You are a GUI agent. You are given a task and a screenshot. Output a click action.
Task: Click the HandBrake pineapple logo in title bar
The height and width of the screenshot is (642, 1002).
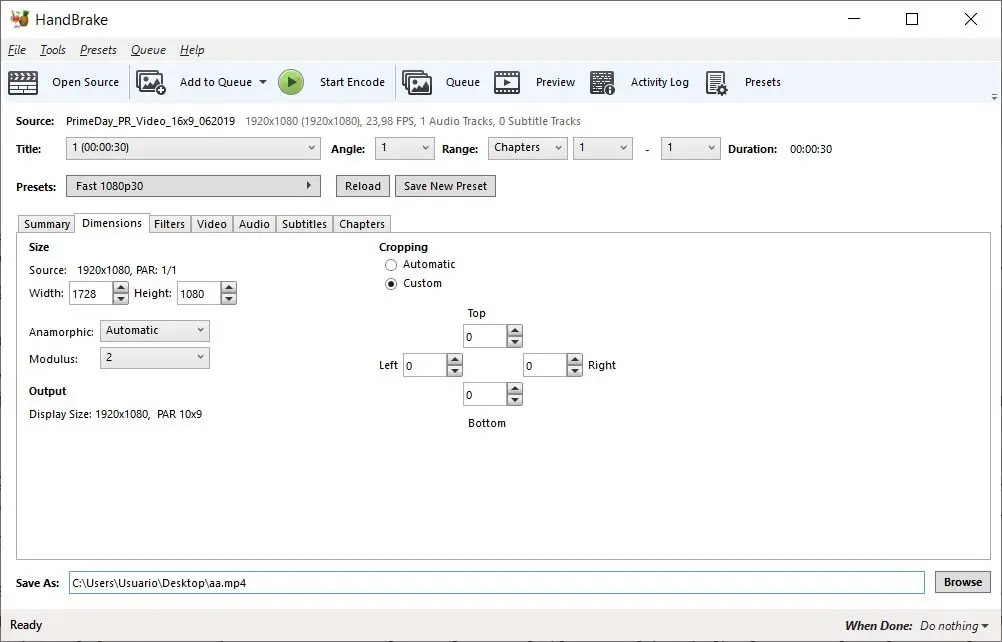[20, 19]
